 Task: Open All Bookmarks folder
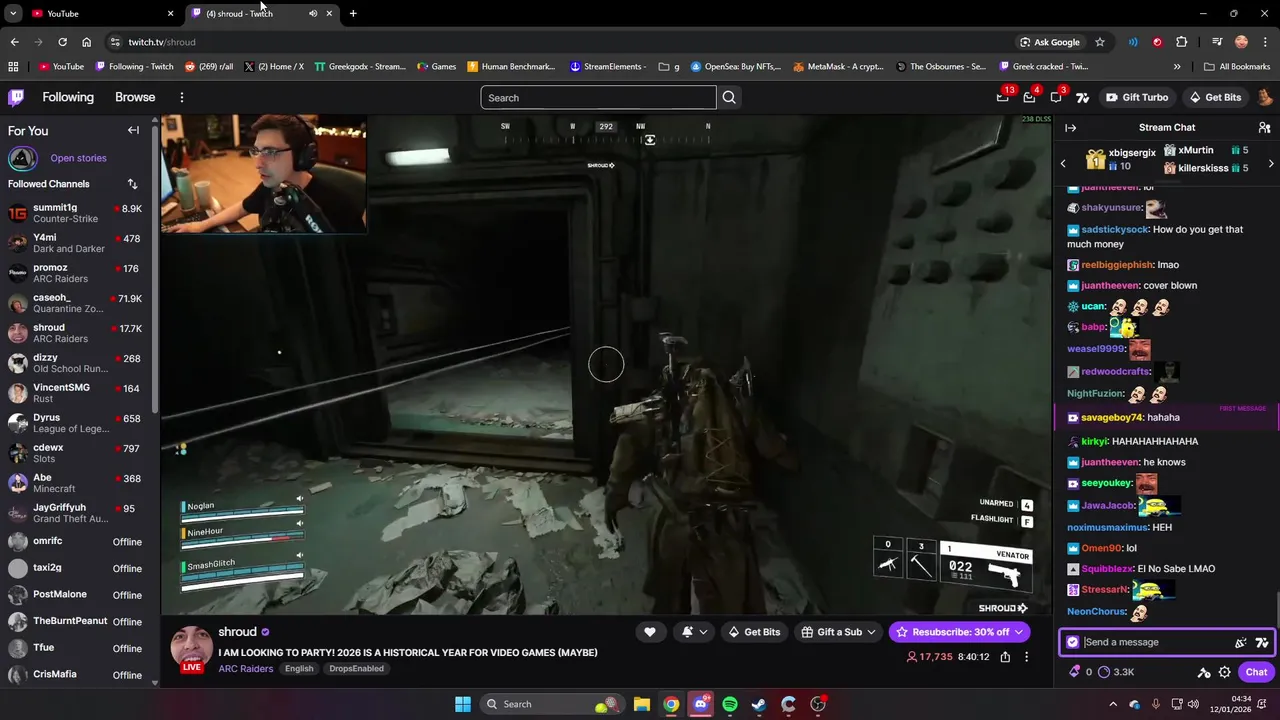click(x=1237, y=67)
